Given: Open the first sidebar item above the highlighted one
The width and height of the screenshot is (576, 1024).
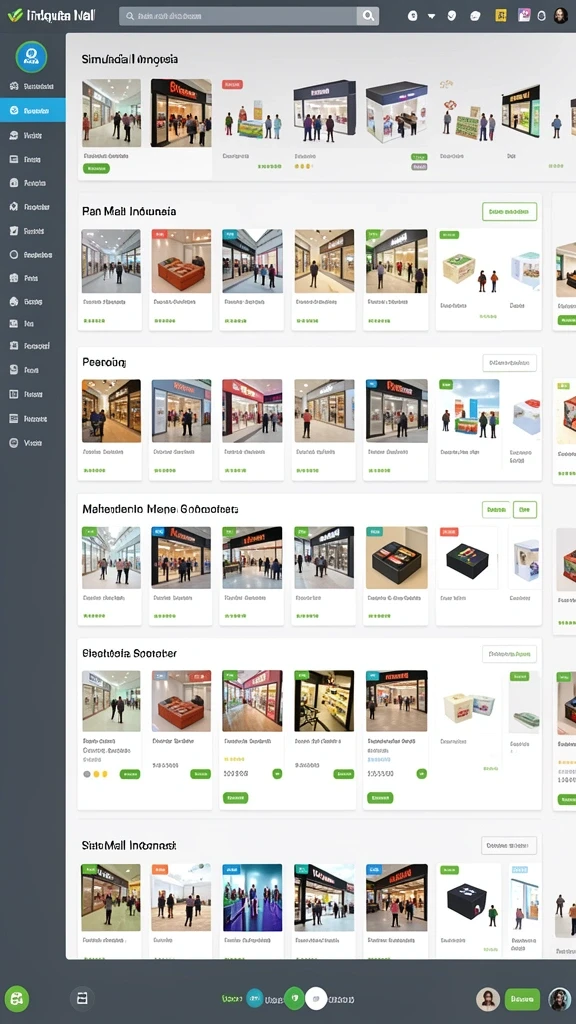Looking at the screenshot, I should pyautogui.click(x=31, y=86).
